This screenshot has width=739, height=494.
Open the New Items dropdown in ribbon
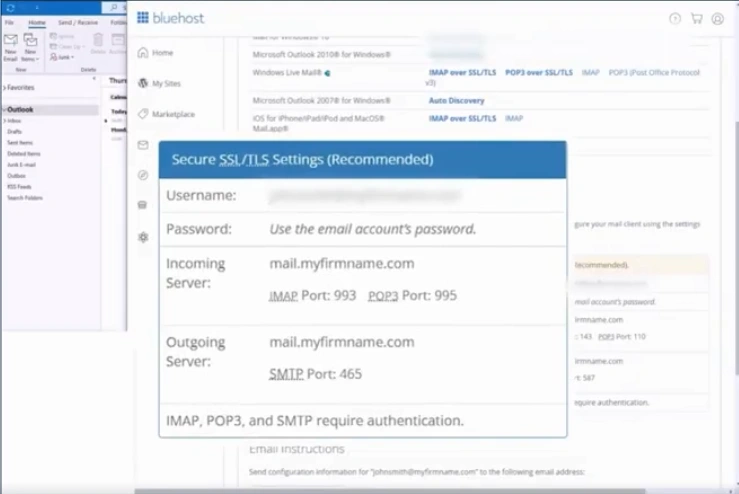pyautogui.click(x=31, y=45)
